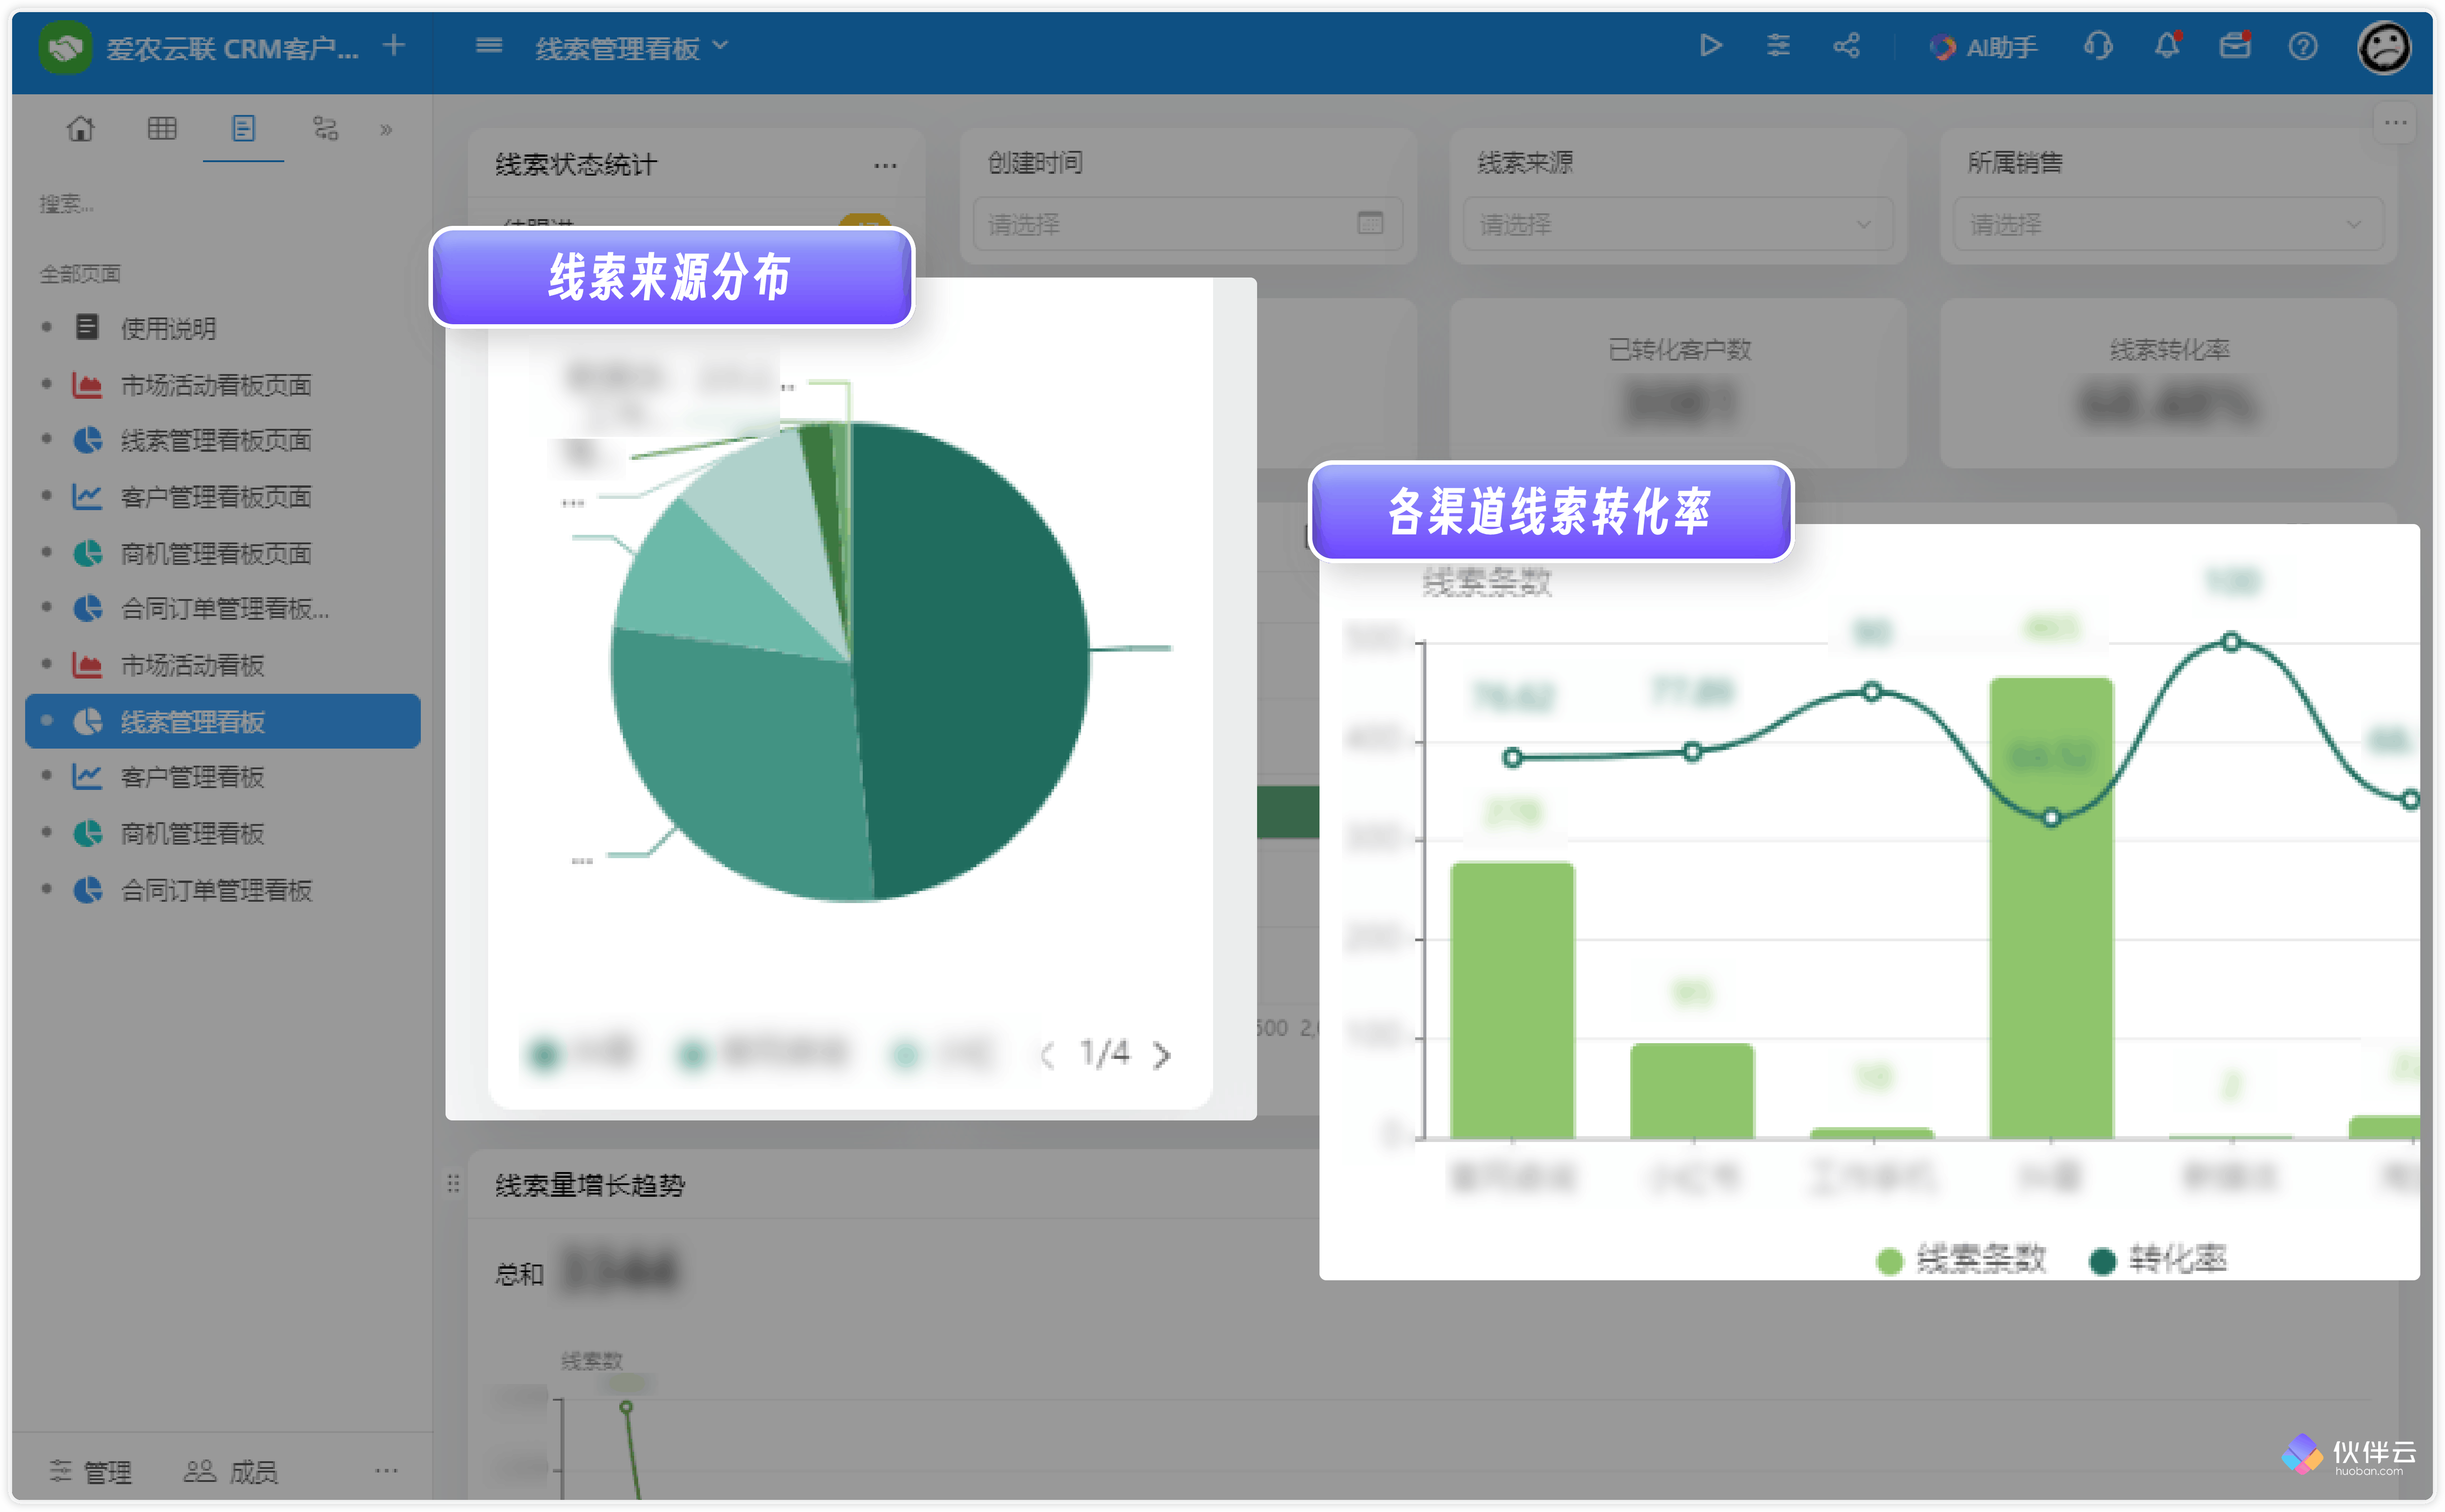Open 市场活动看板 in sidebar
Screen dimensions: 2445x1512
click(x=222, y=665)
